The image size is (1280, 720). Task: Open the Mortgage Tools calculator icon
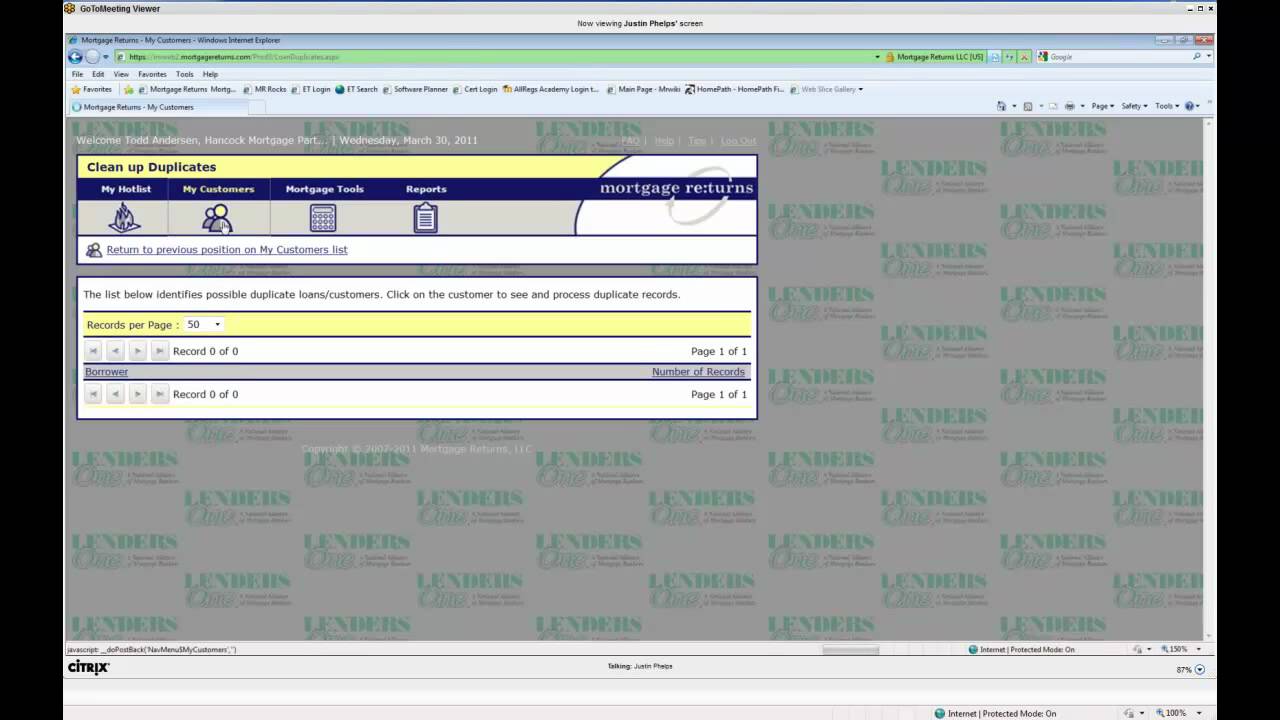point(323,218)
